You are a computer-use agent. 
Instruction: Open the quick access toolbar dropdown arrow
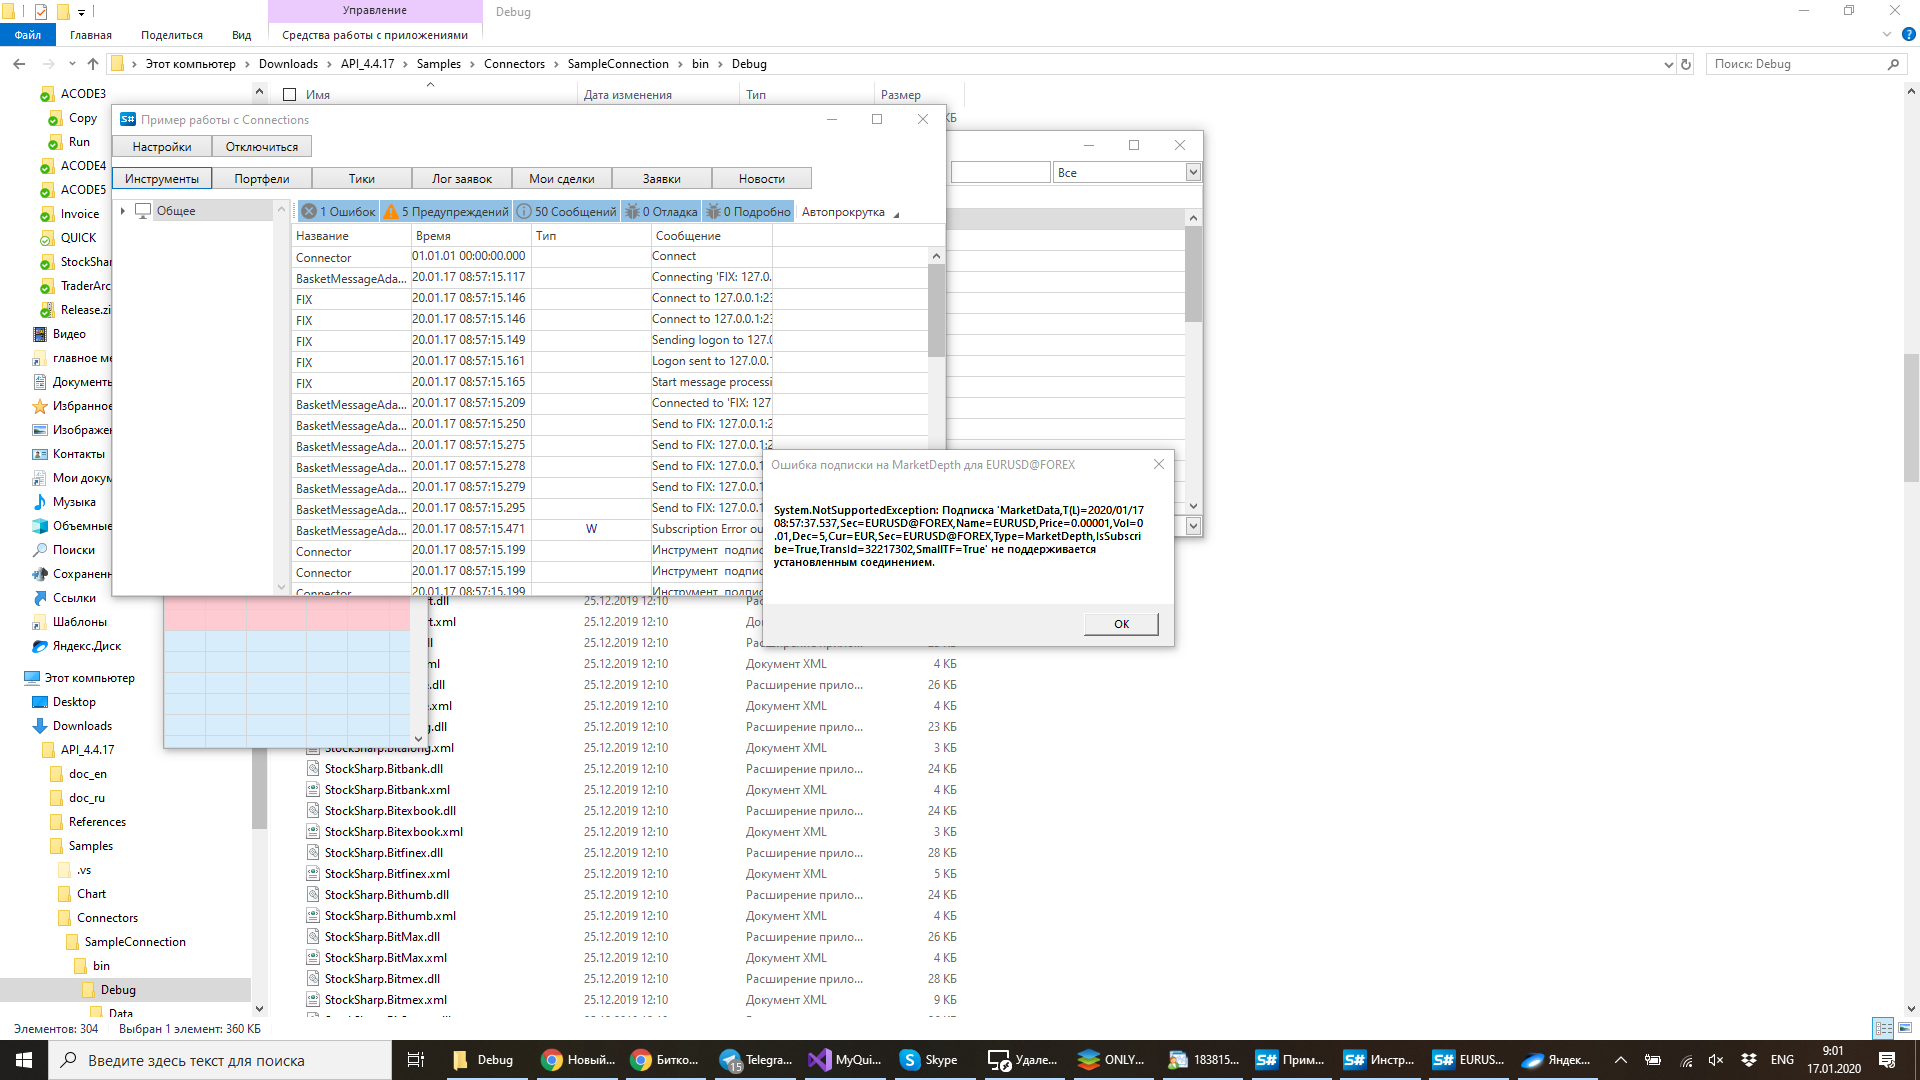tap(81, 12)
